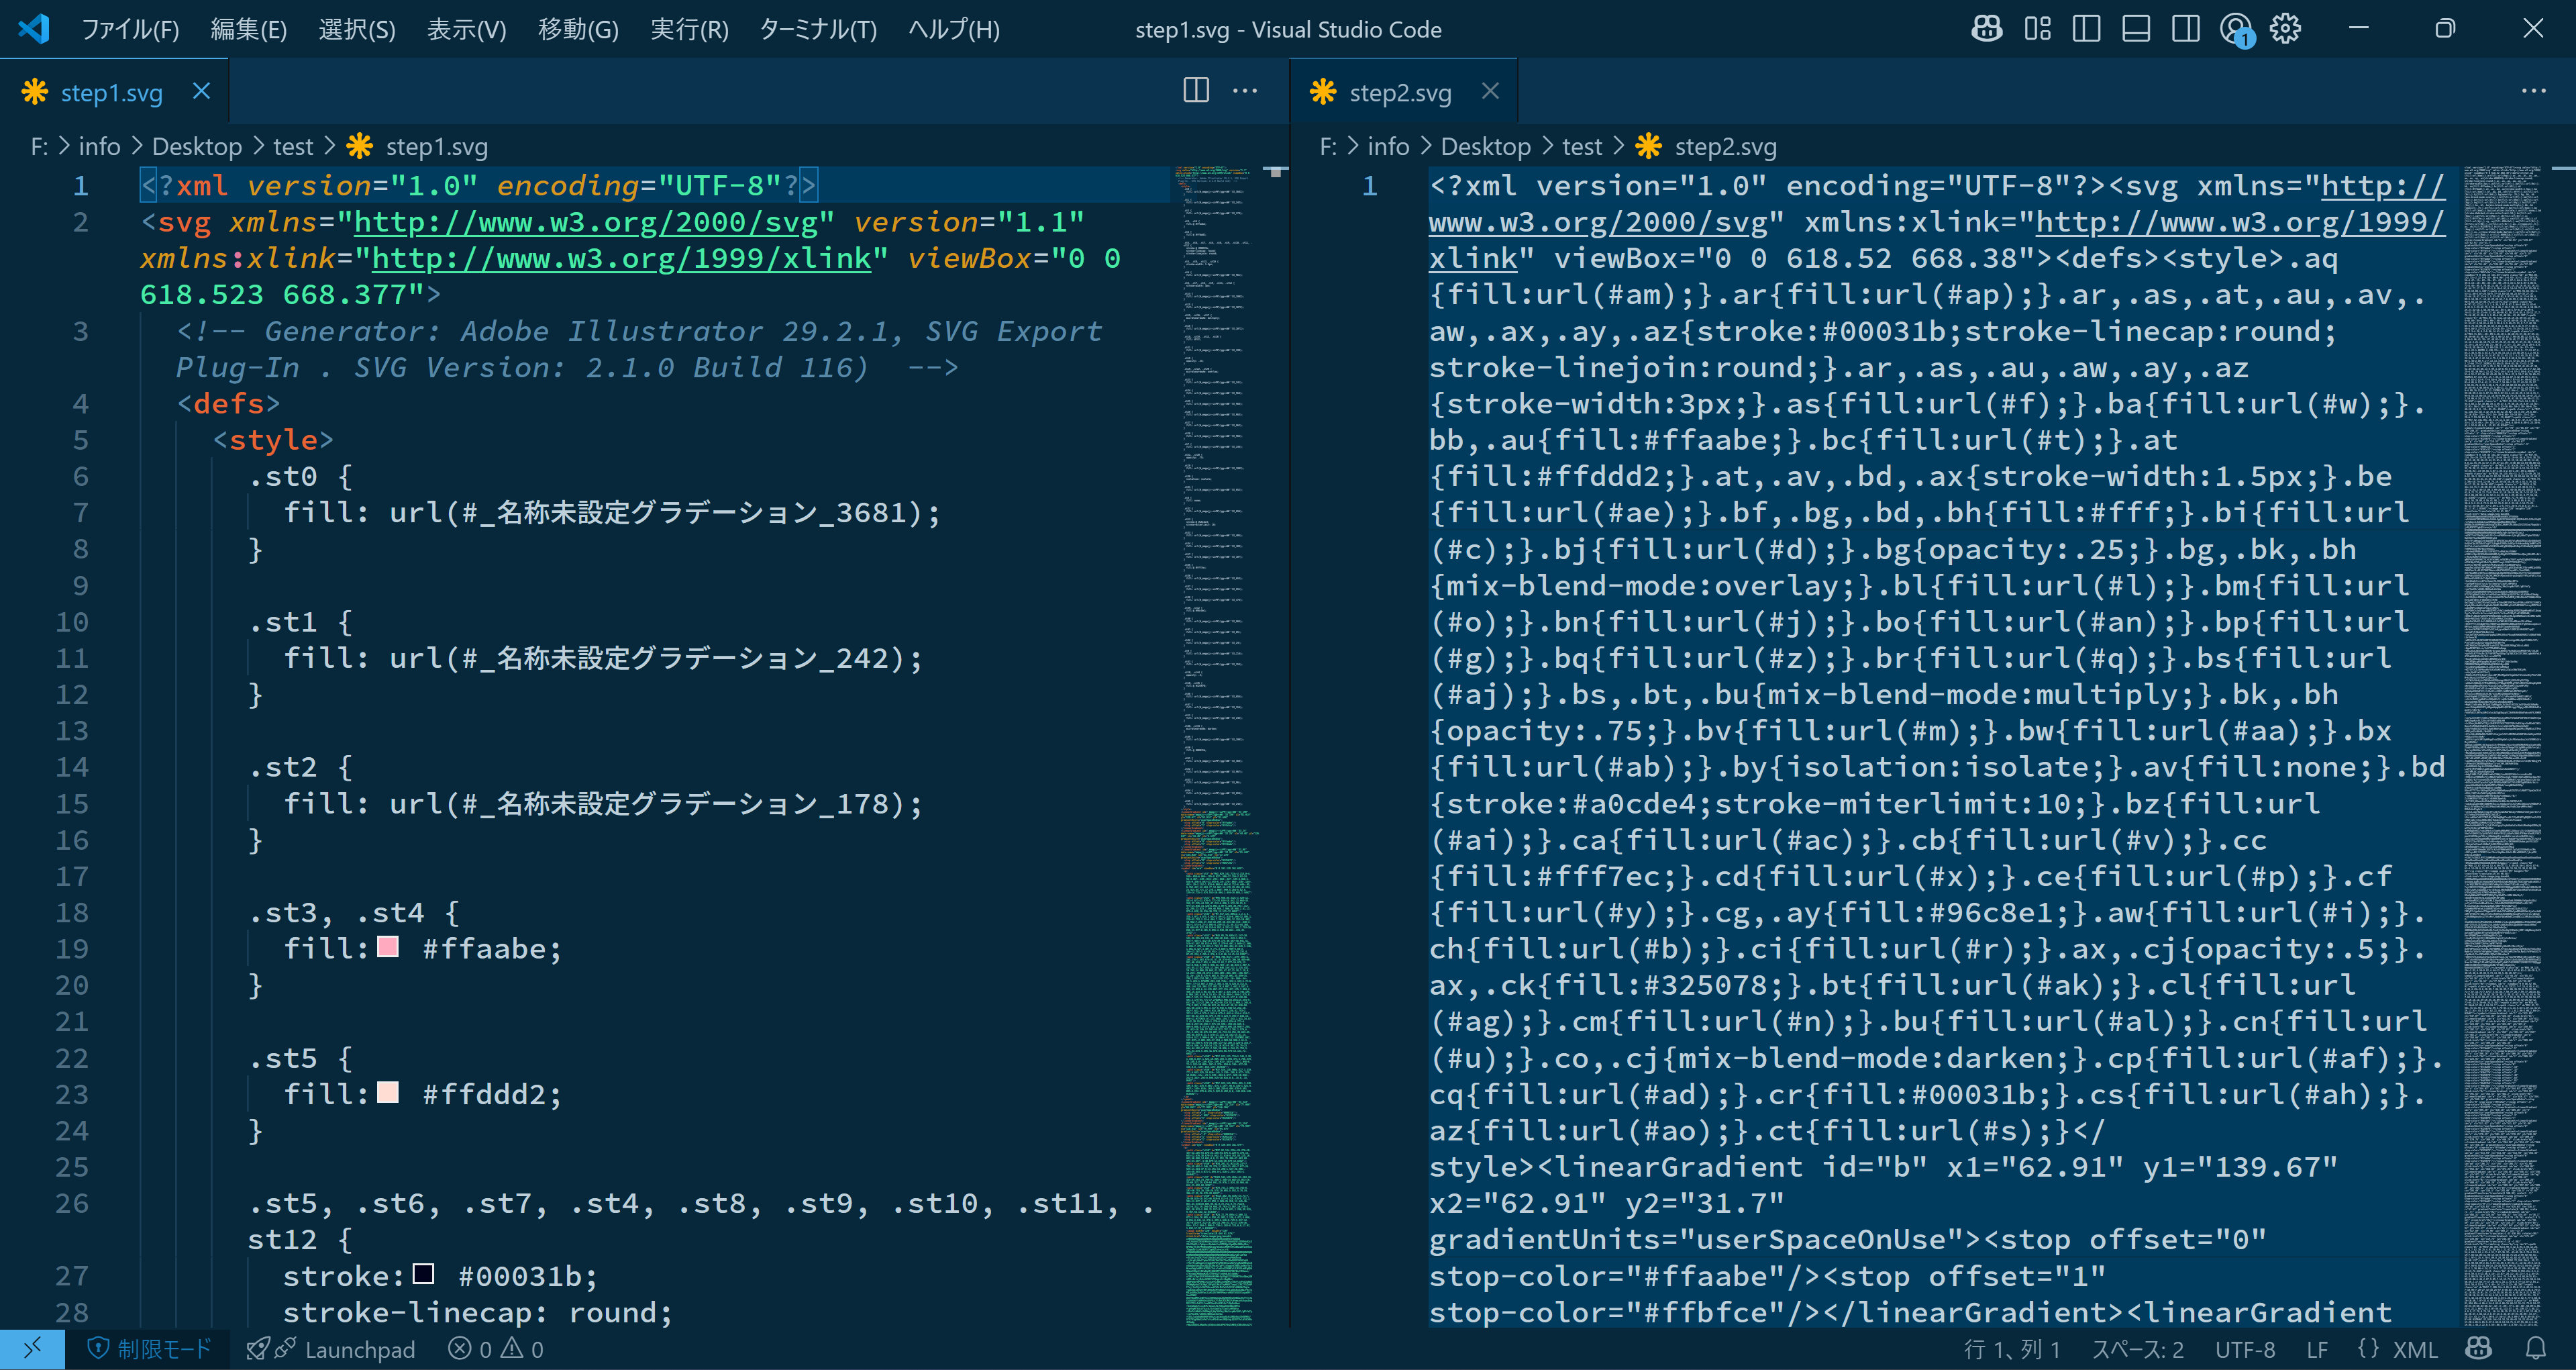The image size is (2576, 1370).
Task: Open the Manage gear settings icon
Action: coord(2286,28)
